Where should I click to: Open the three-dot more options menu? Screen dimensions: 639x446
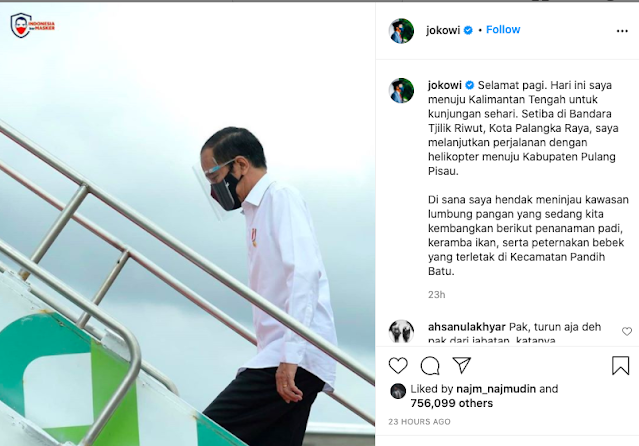622,31
